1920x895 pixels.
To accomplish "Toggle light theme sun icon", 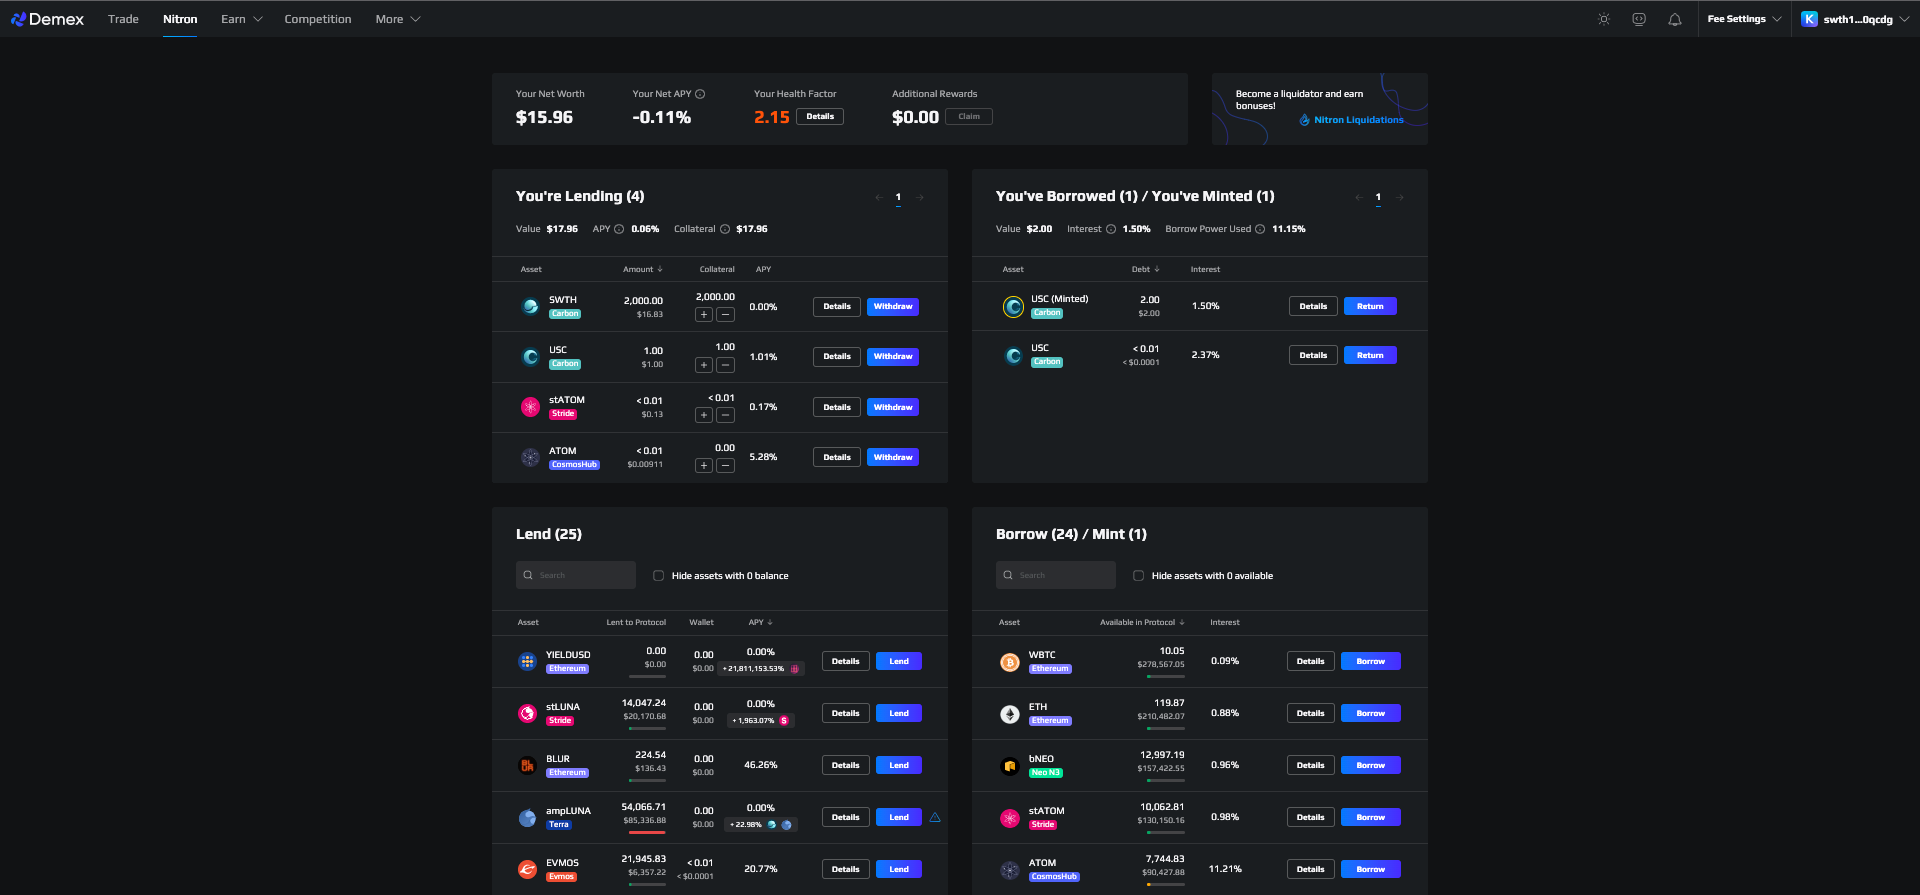I will pyautogui.click(x=1604, y=19).
